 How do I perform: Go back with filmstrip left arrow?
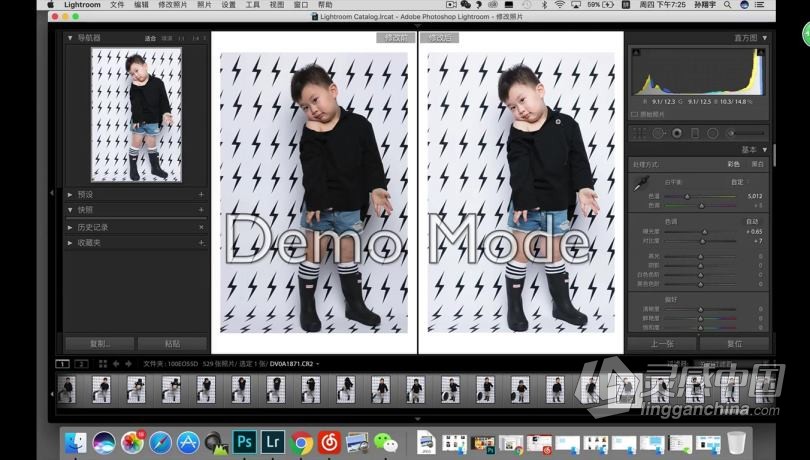[x=116, y=364]
